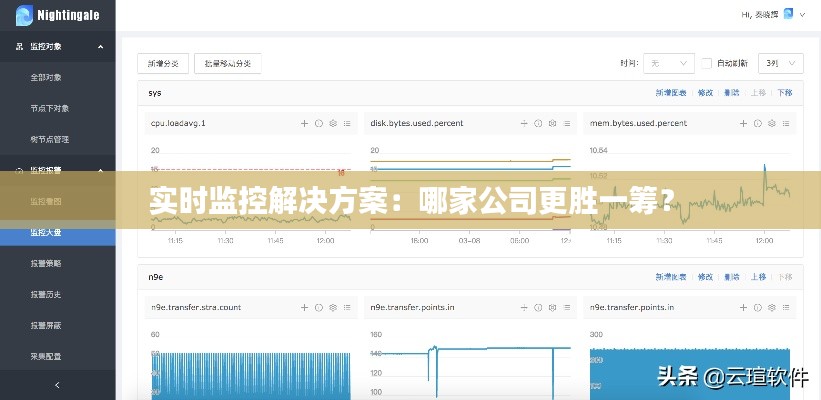Open 报警屏蔽 in the sidebar
This screenshot has width=821, height=400.
click(46, 325)
